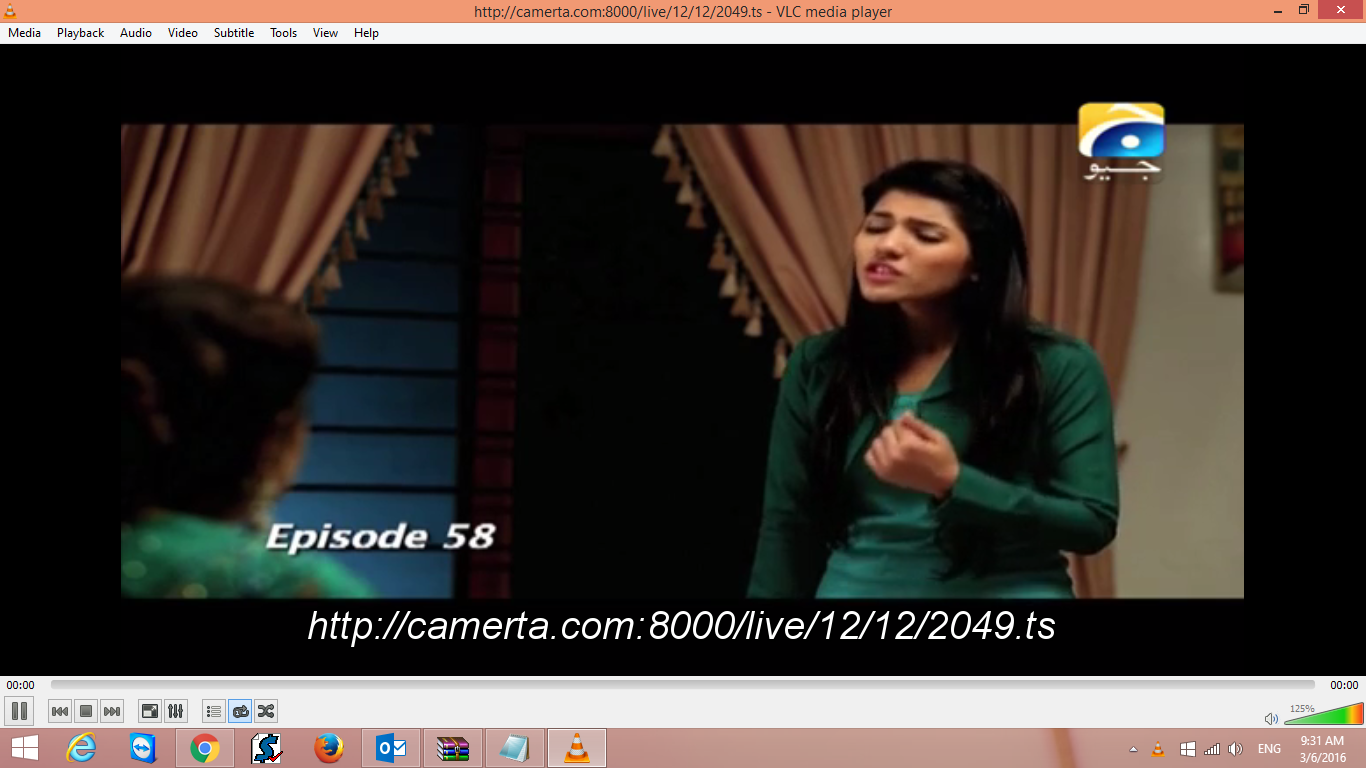Image resolution: width=1366 pixels, height=768 pixels.
Task: Adjust the VLC volume slider at 125%
Action: point(1323,714)
